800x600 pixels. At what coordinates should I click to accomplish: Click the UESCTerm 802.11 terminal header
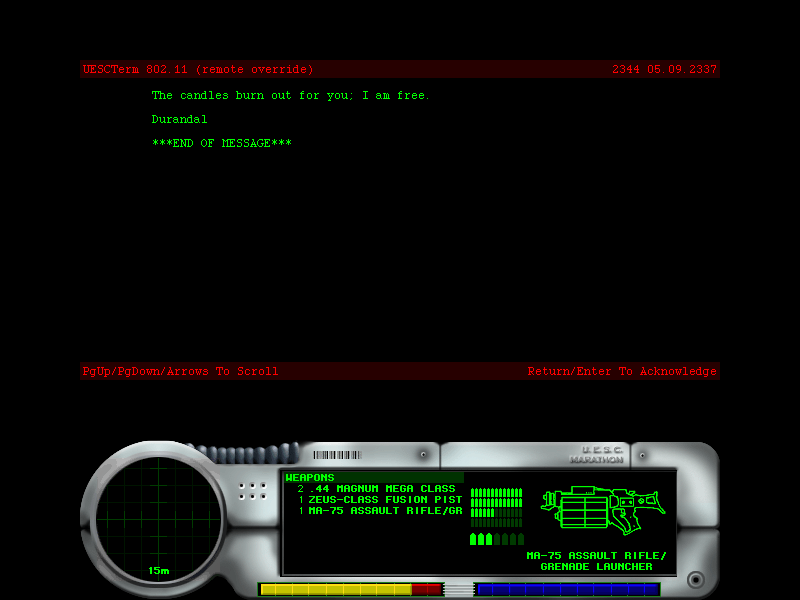198,70
